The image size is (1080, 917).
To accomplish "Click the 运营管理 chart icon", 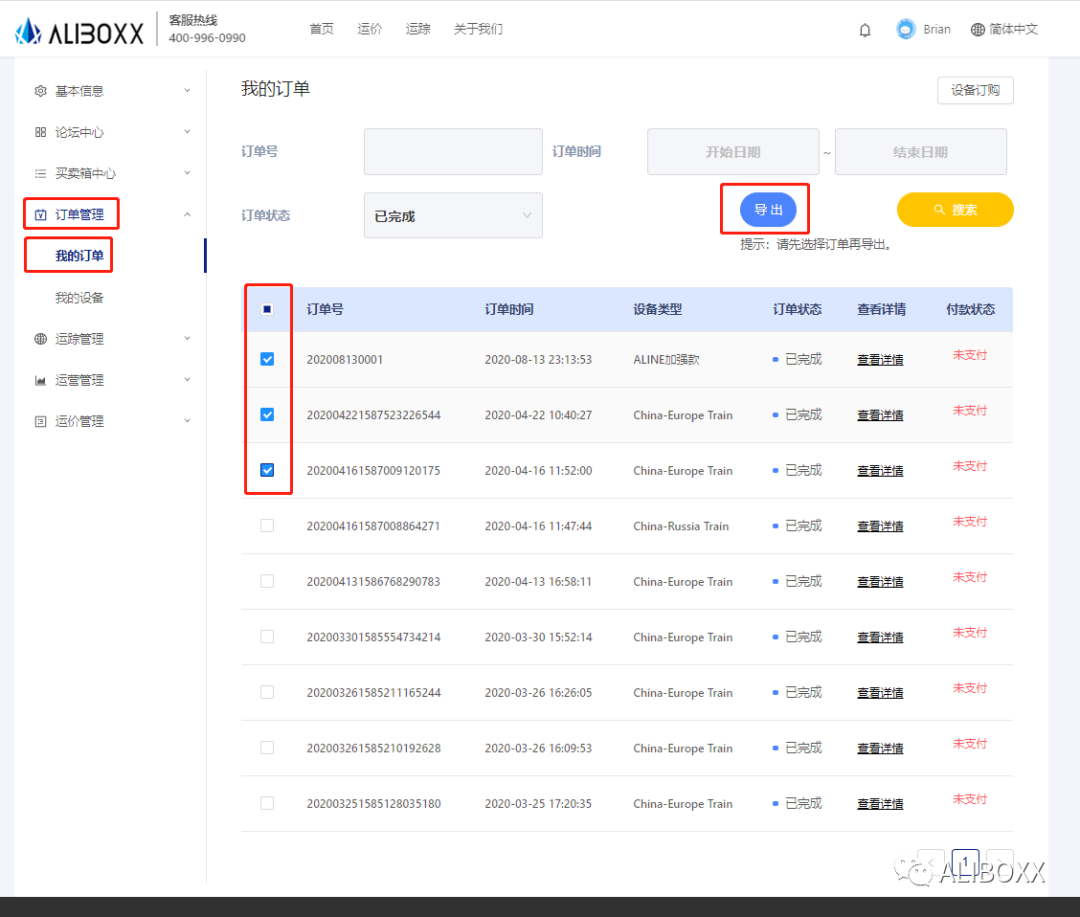I will 41,380.
